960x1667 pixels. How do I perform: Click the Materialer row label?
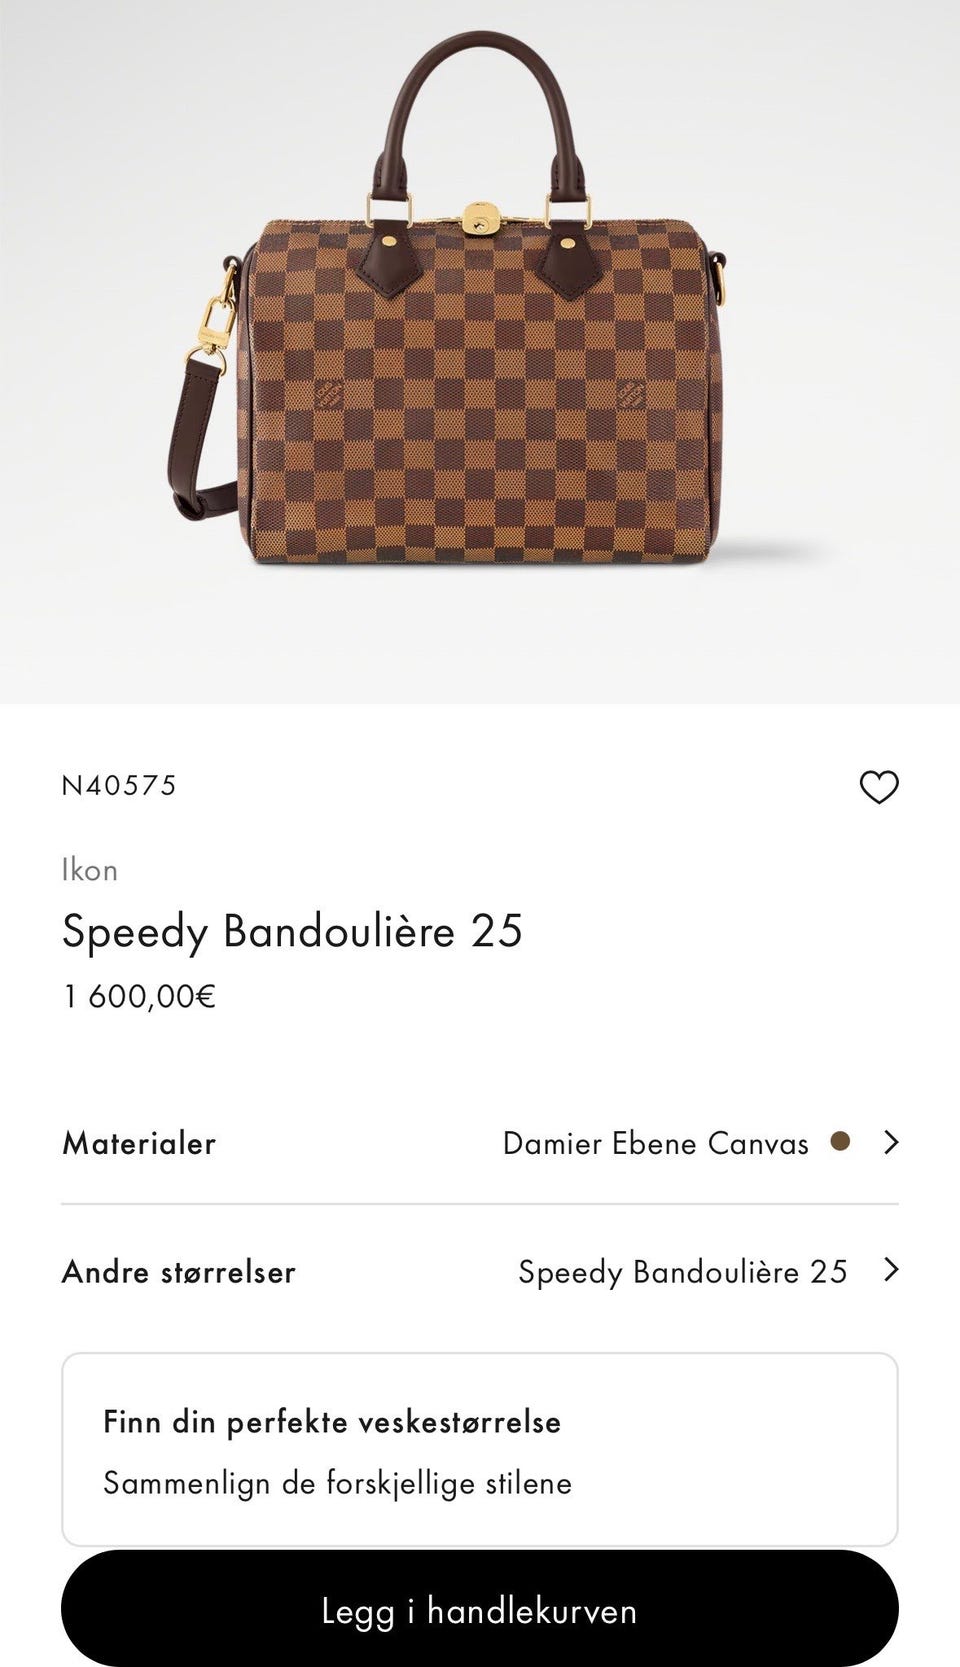click(x=139, y=1143)
